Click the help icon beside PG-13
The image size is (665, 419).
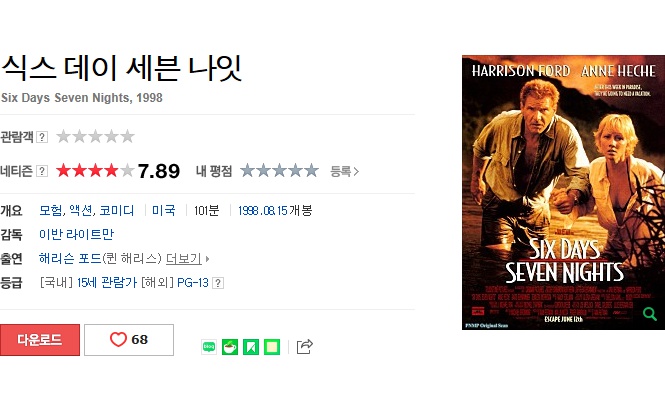point(218,283)
